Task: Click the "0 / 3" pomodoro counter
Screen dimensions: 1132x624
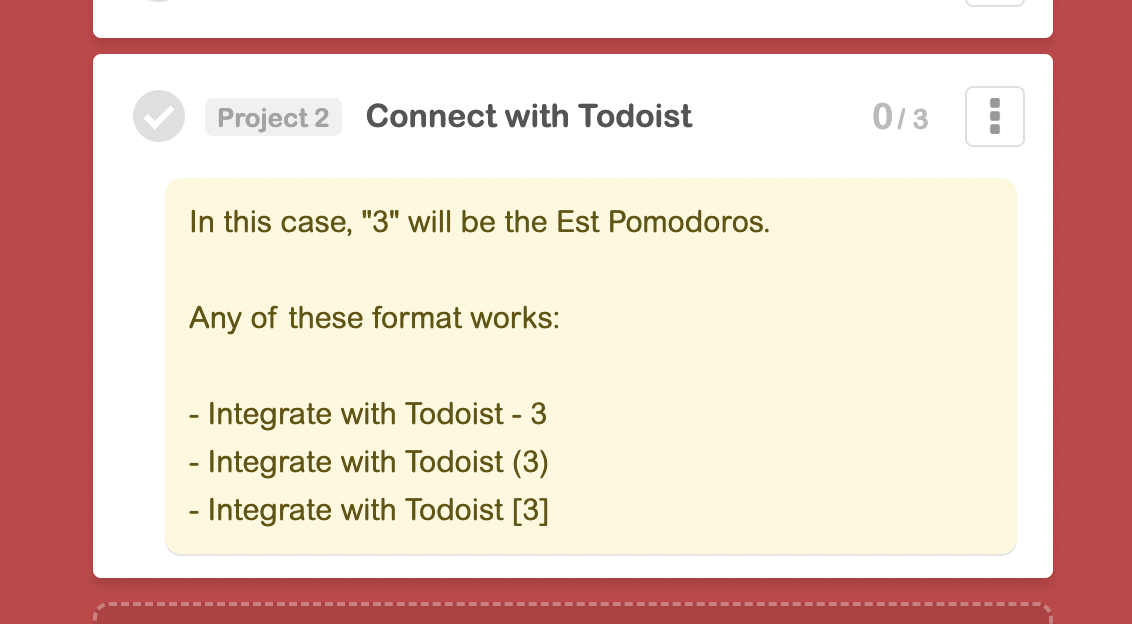Action: 899,117
